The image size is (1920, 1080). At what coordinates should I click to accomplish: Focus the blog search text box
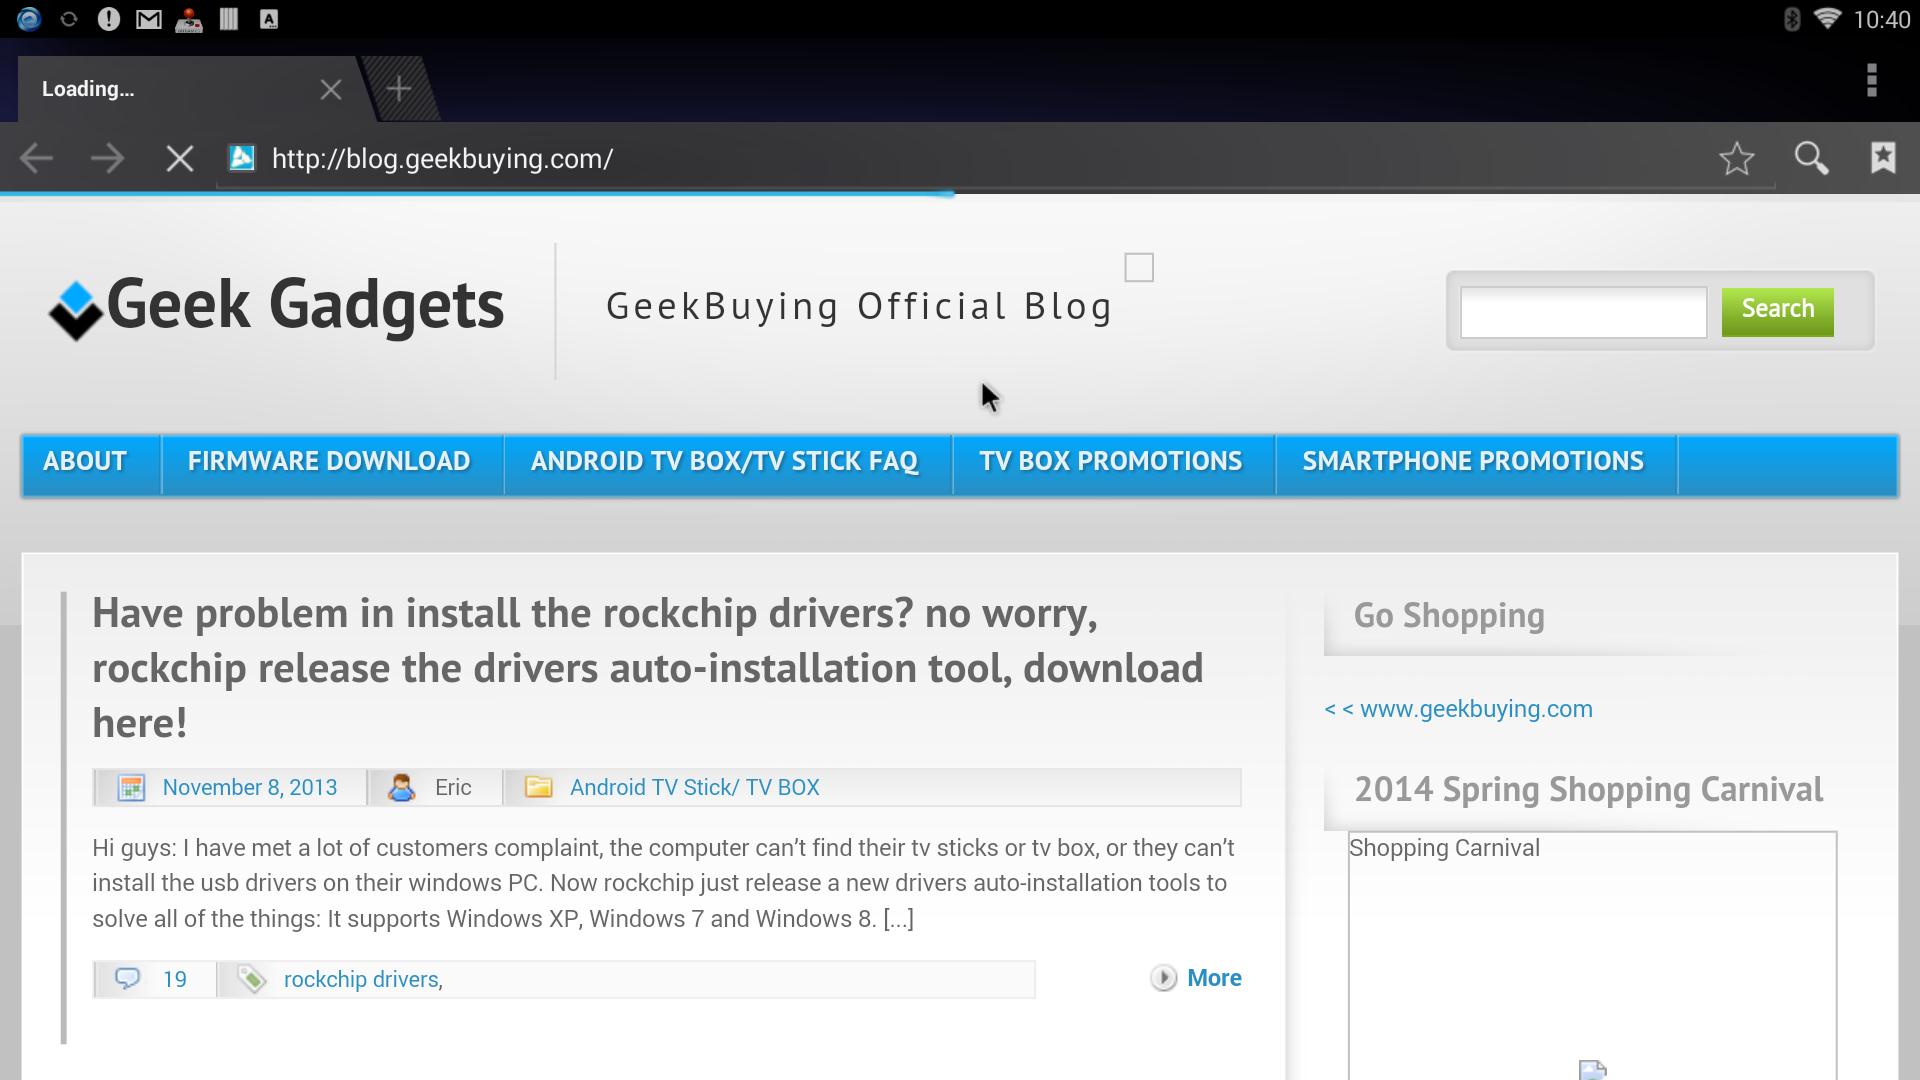point(1583,312)
